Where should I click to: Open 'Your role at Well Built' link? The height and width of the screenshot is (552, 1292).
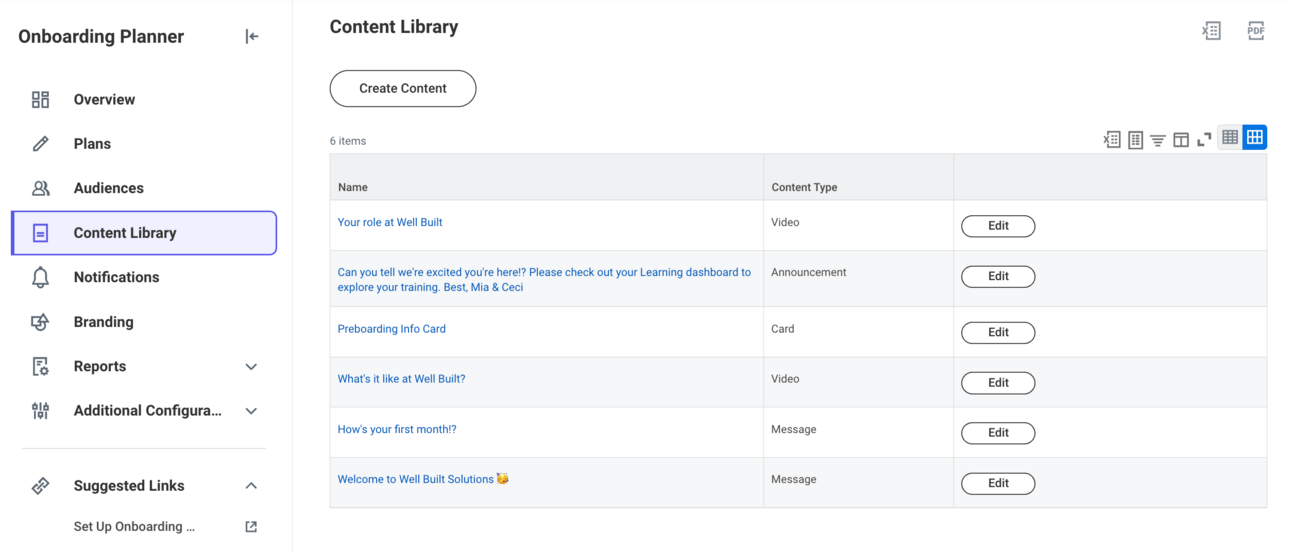coord(390,222)
